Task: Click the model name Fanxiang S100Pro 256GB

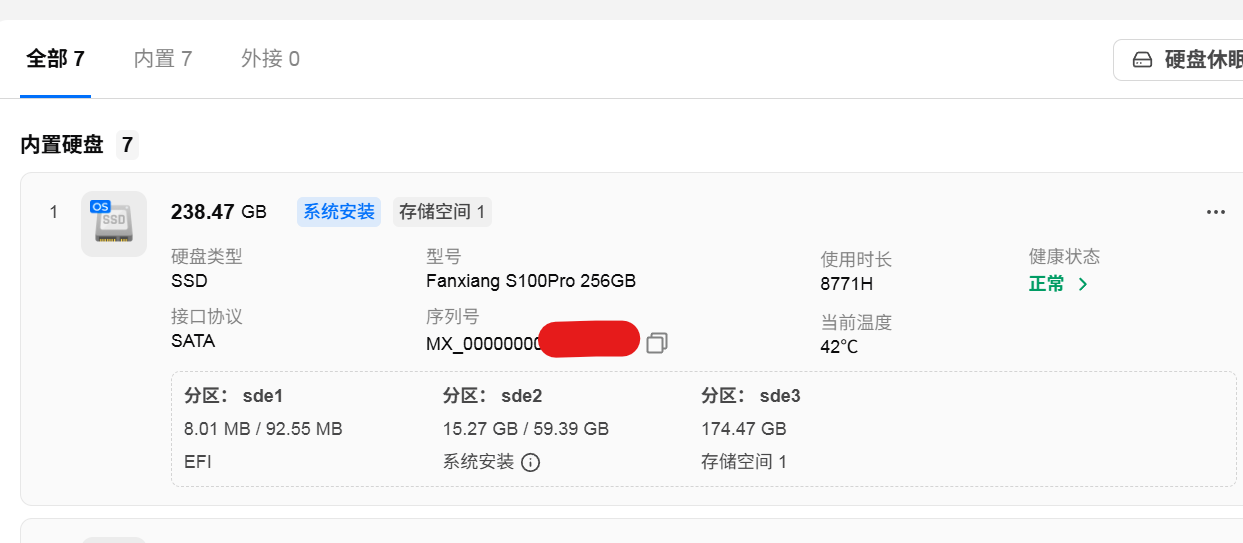Action: click(531, 281)
